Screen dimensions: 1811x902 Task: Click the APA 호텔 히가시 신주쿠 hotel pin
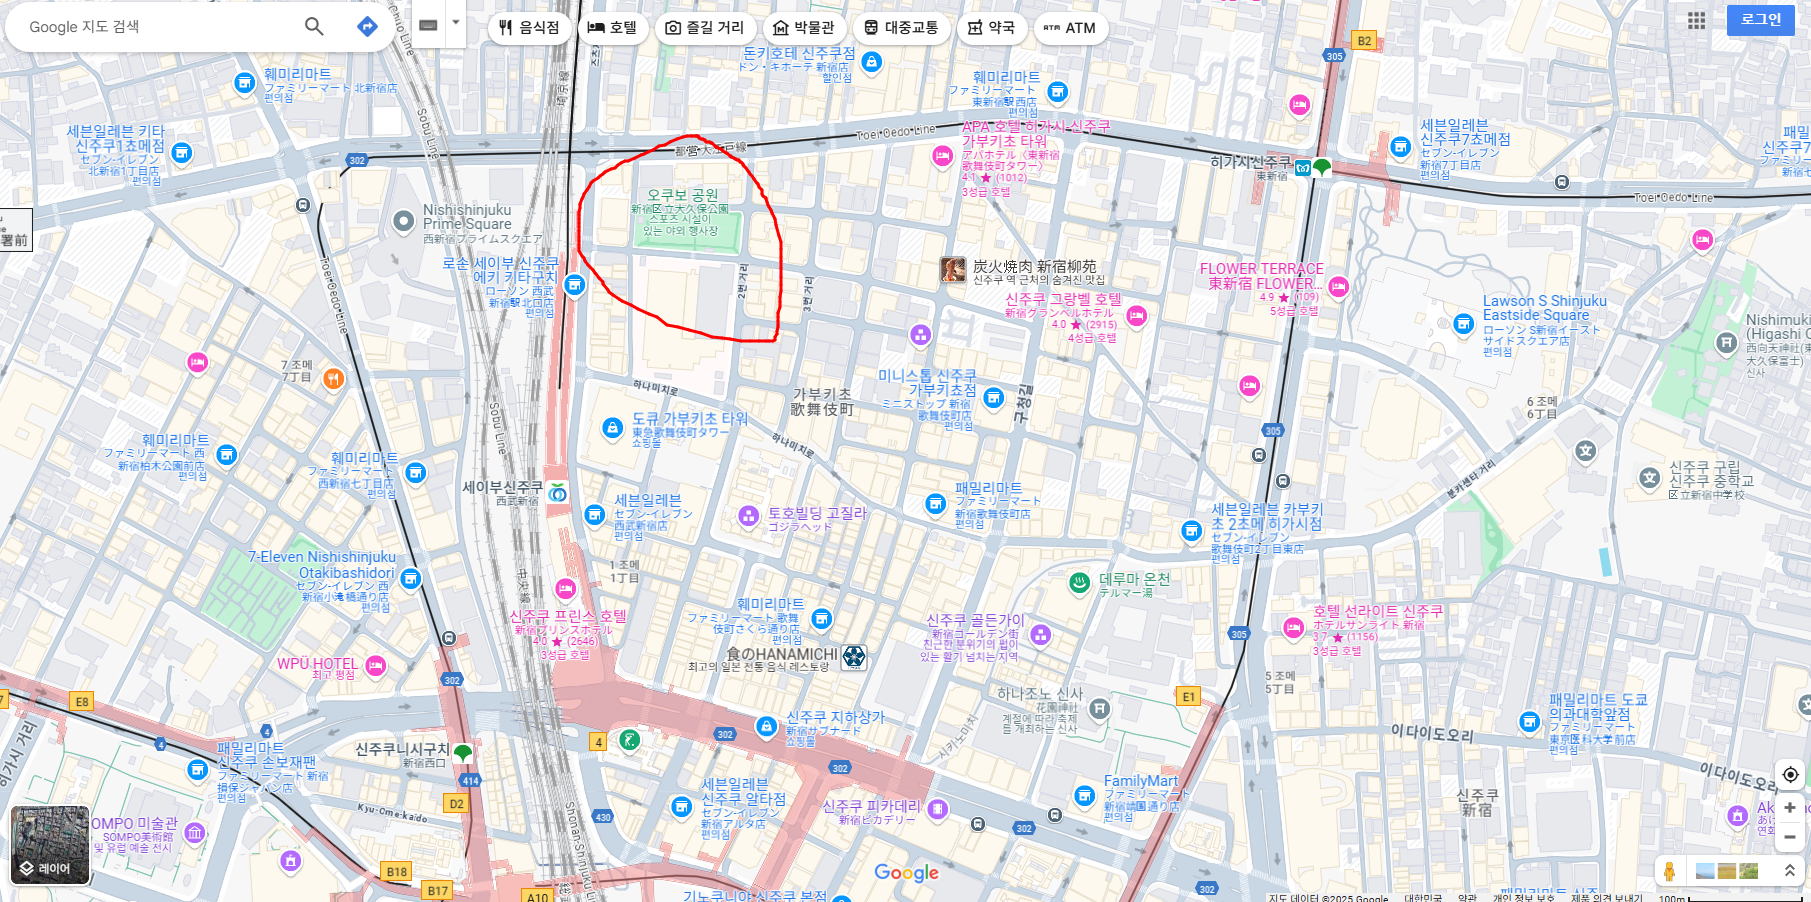coord(942,155)
